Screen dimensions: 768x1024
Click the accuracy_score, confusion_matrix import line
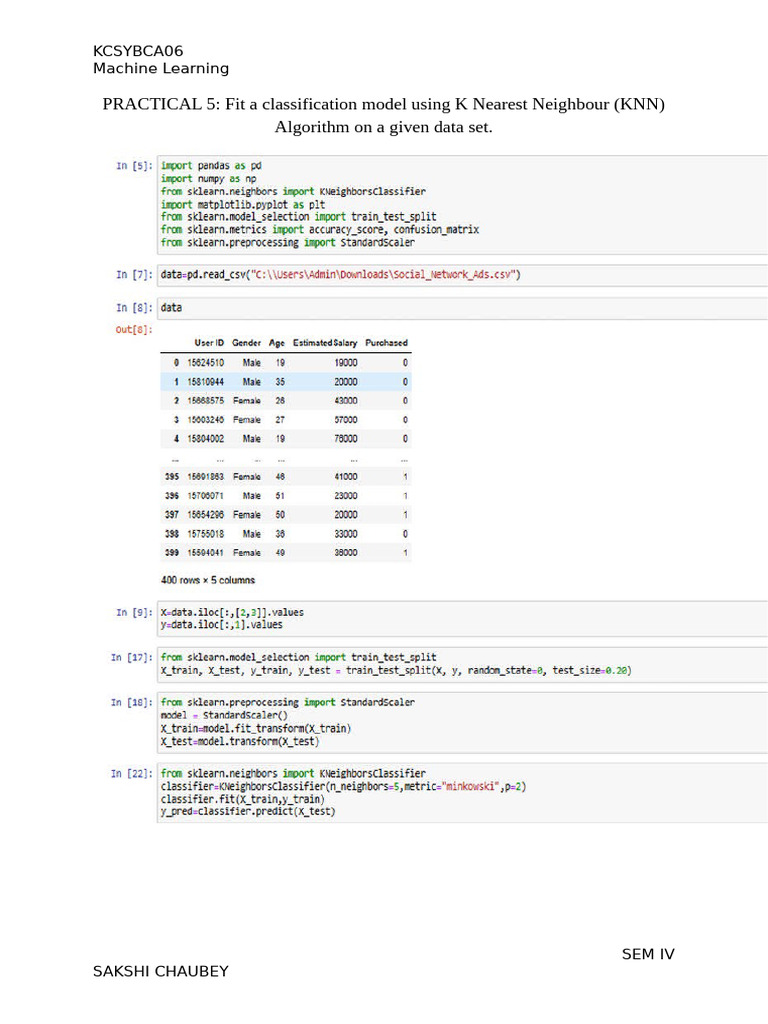pyautogui.click(x=320, y=230)
